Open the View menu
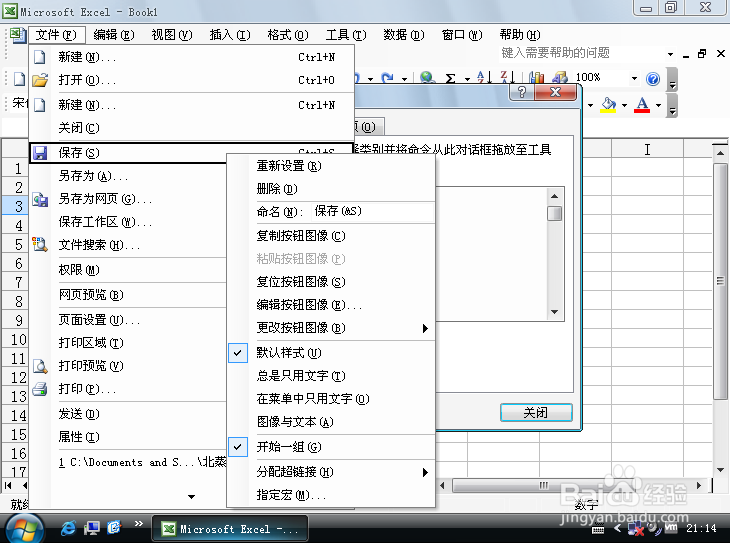 tap(172, 35)
